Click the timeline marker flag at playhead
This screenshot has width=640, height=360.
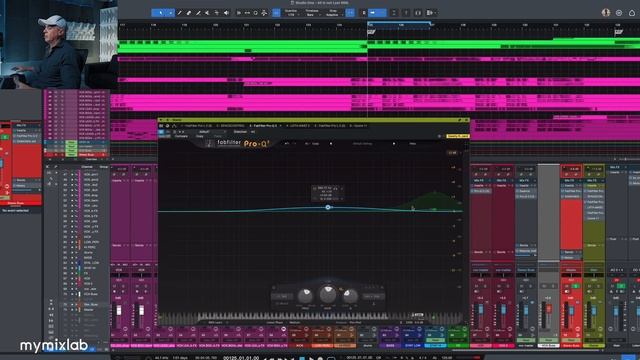pyautogui.click(x=371, y=31)
